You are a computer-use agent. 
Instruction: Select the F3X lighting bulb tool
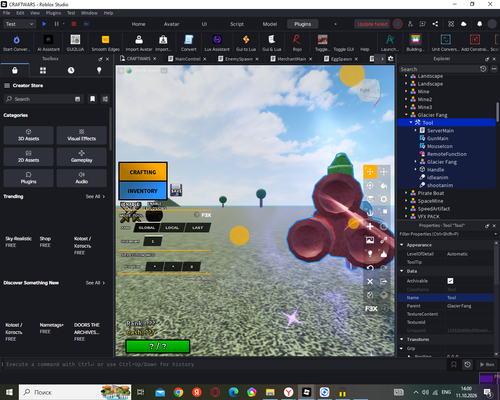(370, 254)
